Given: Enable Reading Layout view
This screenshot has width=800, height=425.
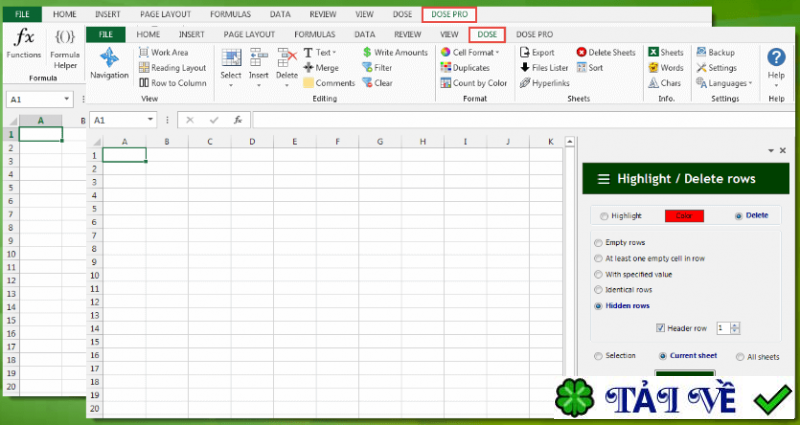Looking at the screenshot, I should click(172, 68).
